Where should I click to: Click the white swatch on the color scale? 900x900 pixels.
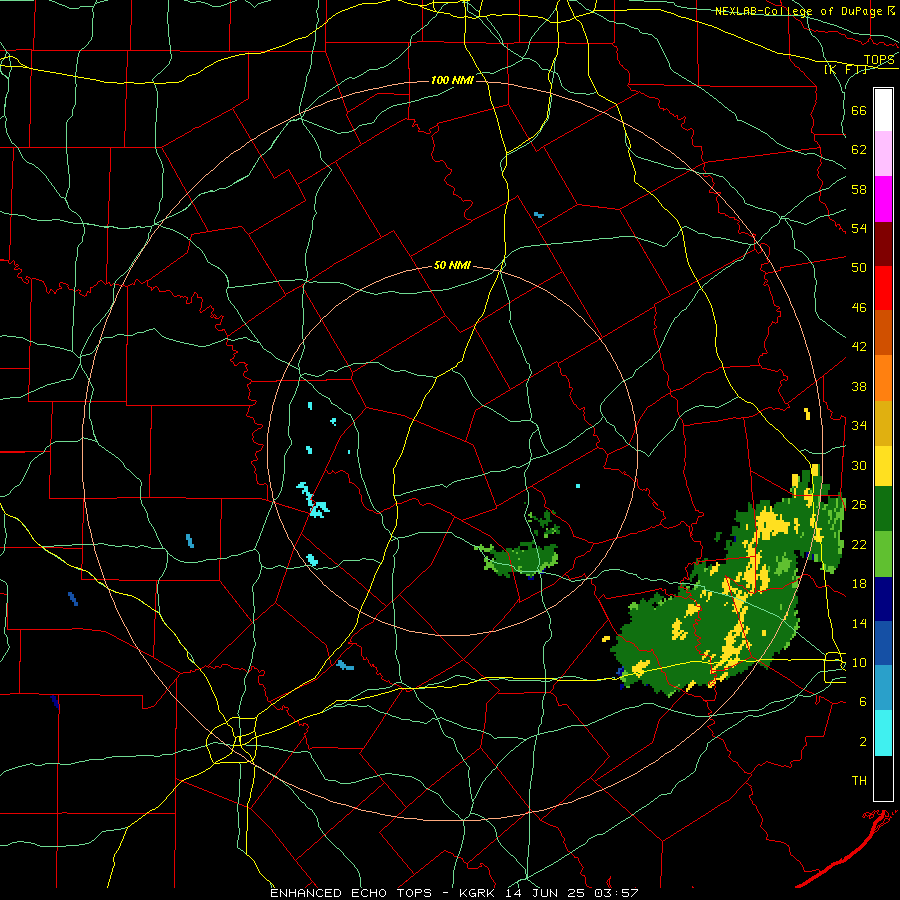(x=883, y=110)
